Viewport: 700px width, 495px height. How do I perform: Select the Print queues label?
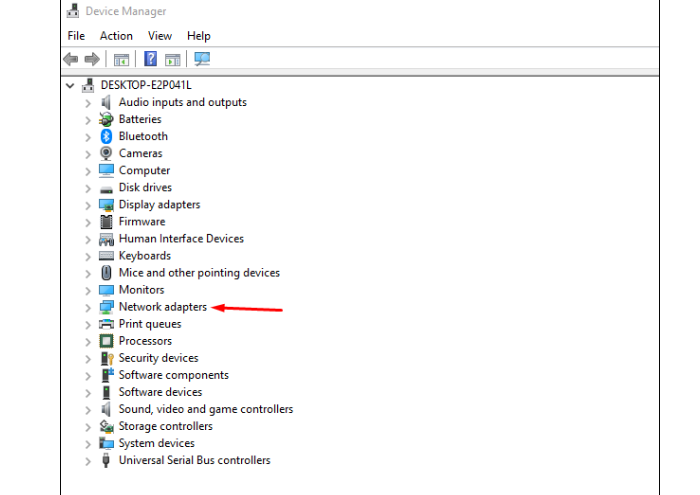(x=150, y=324)
